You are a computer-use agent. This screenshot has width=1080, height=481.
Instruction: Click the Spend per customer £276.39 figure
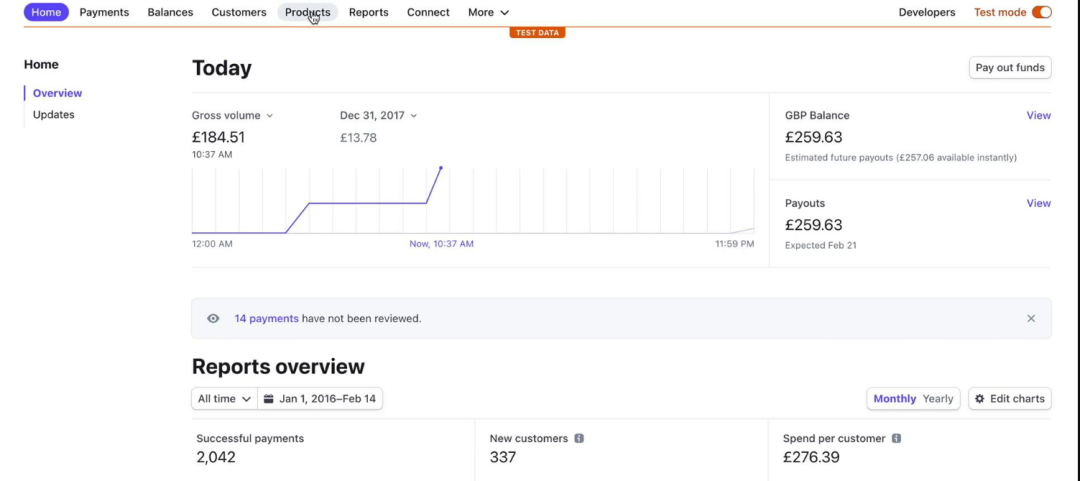pos(811,457)
